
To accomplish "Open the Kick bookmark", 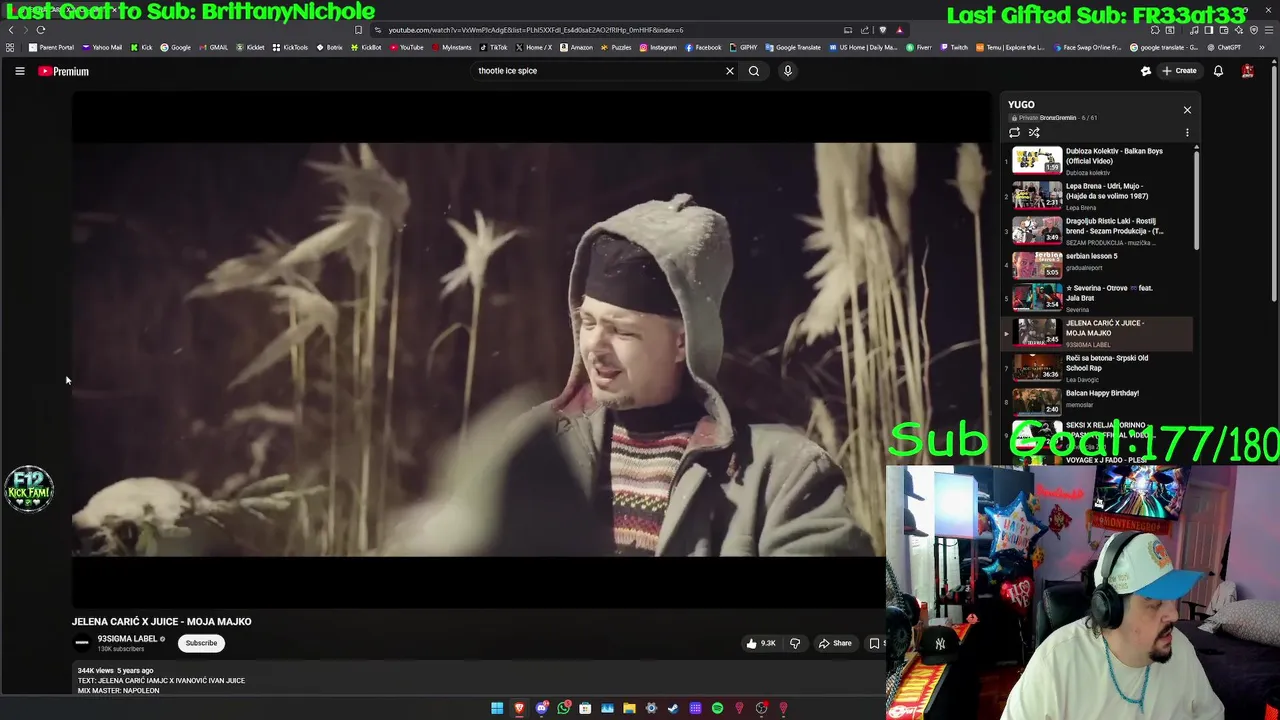I will 141,47.
